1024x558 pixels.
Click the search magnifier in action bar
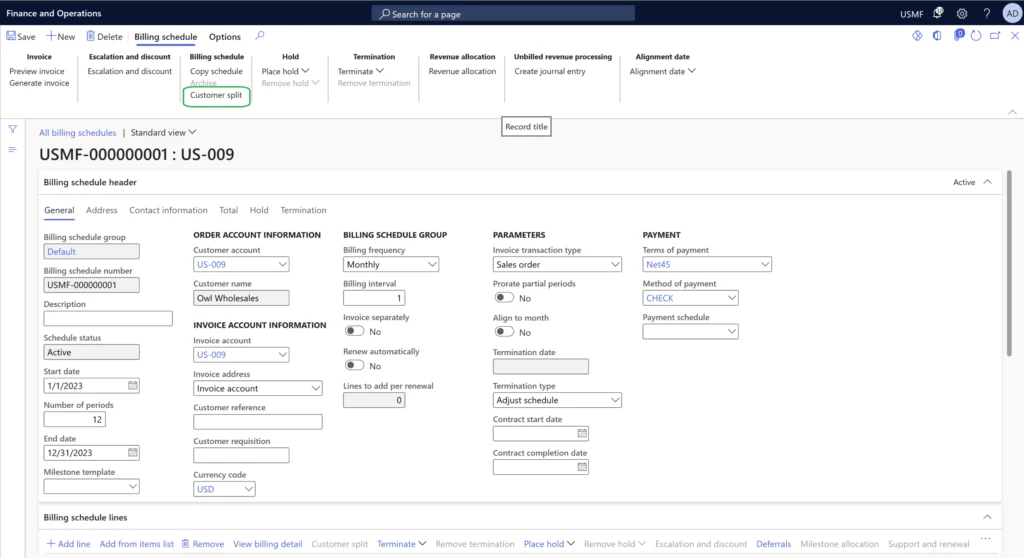tap(260, 36)
